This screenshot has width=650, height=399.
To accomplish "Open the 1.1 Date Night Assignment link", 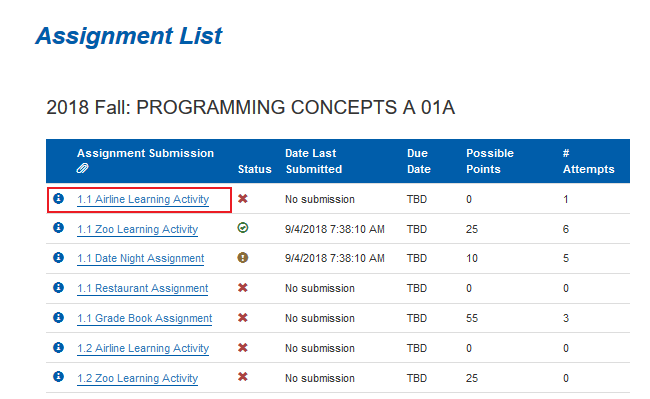I will 141,259.
